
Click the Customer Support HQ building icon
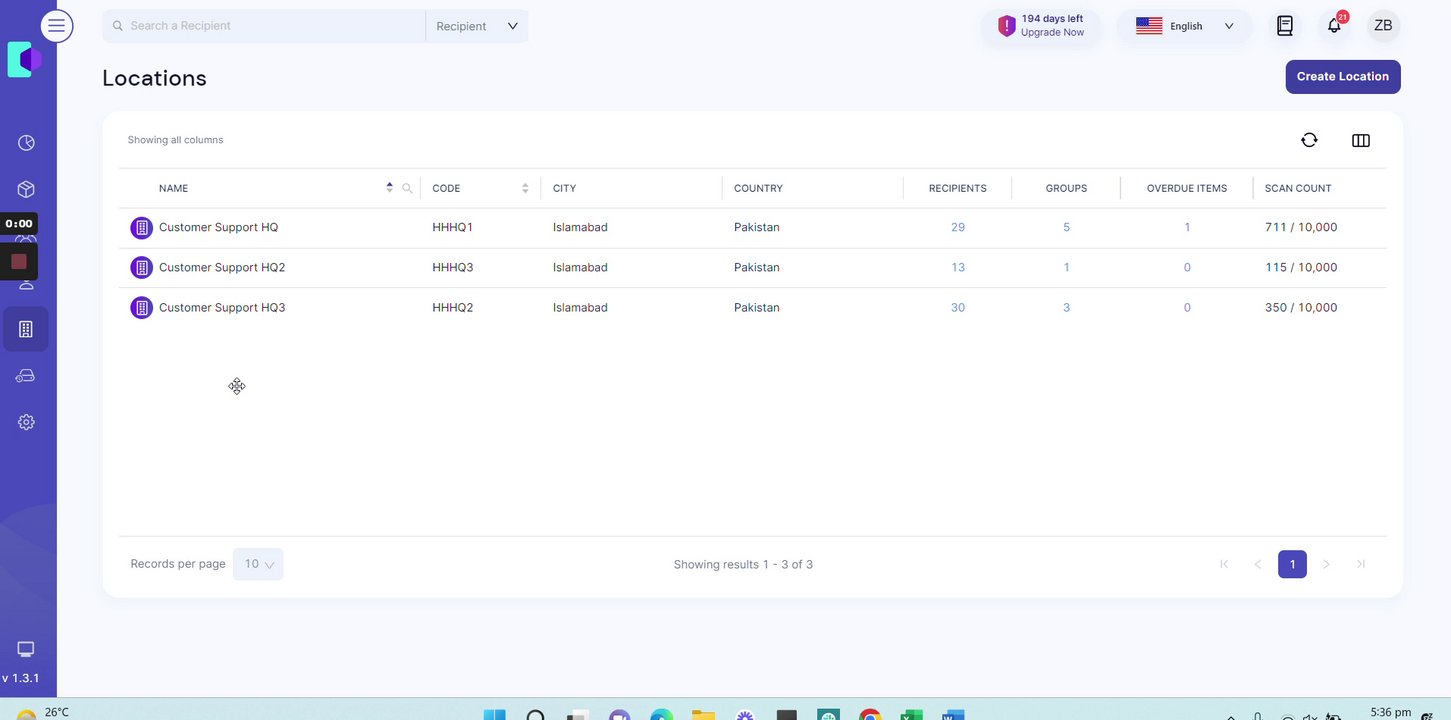click(x=141, y=228)
